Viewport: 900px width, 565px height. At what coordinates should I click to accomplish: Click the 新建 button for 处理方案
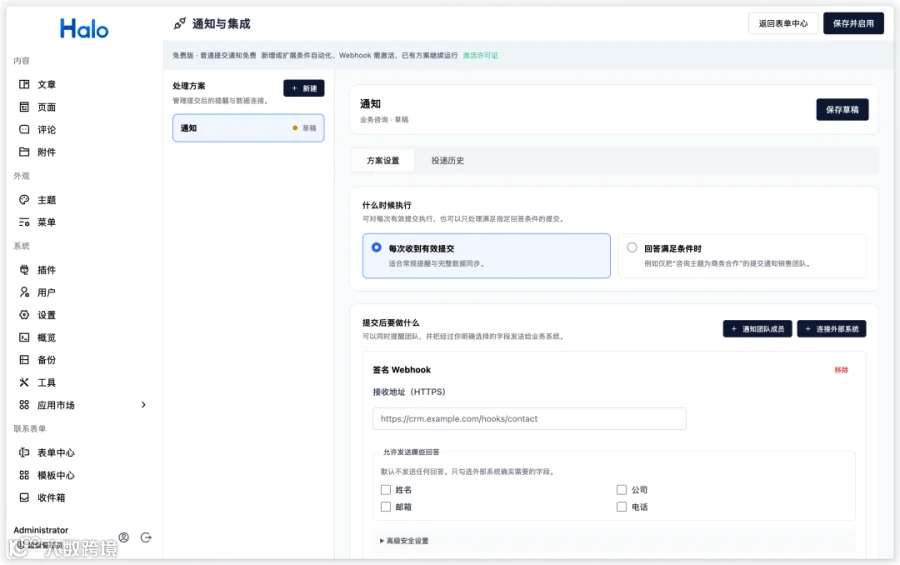click(x=304, y=88)
